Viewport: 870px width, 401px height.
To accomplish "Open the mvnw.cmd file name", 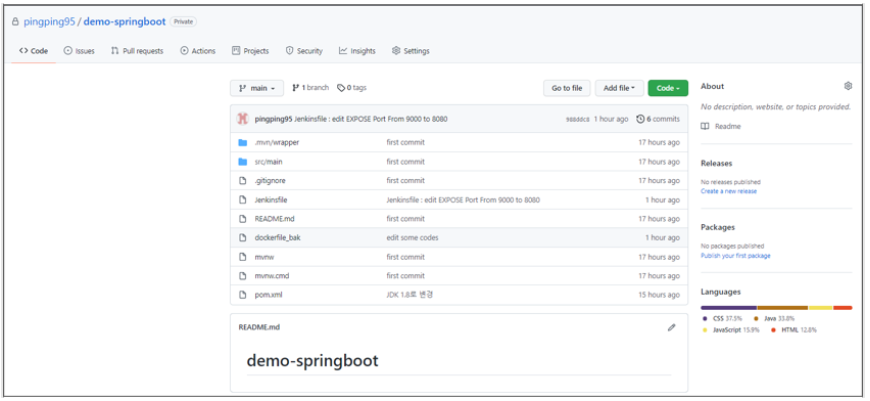I will (272, 276).
